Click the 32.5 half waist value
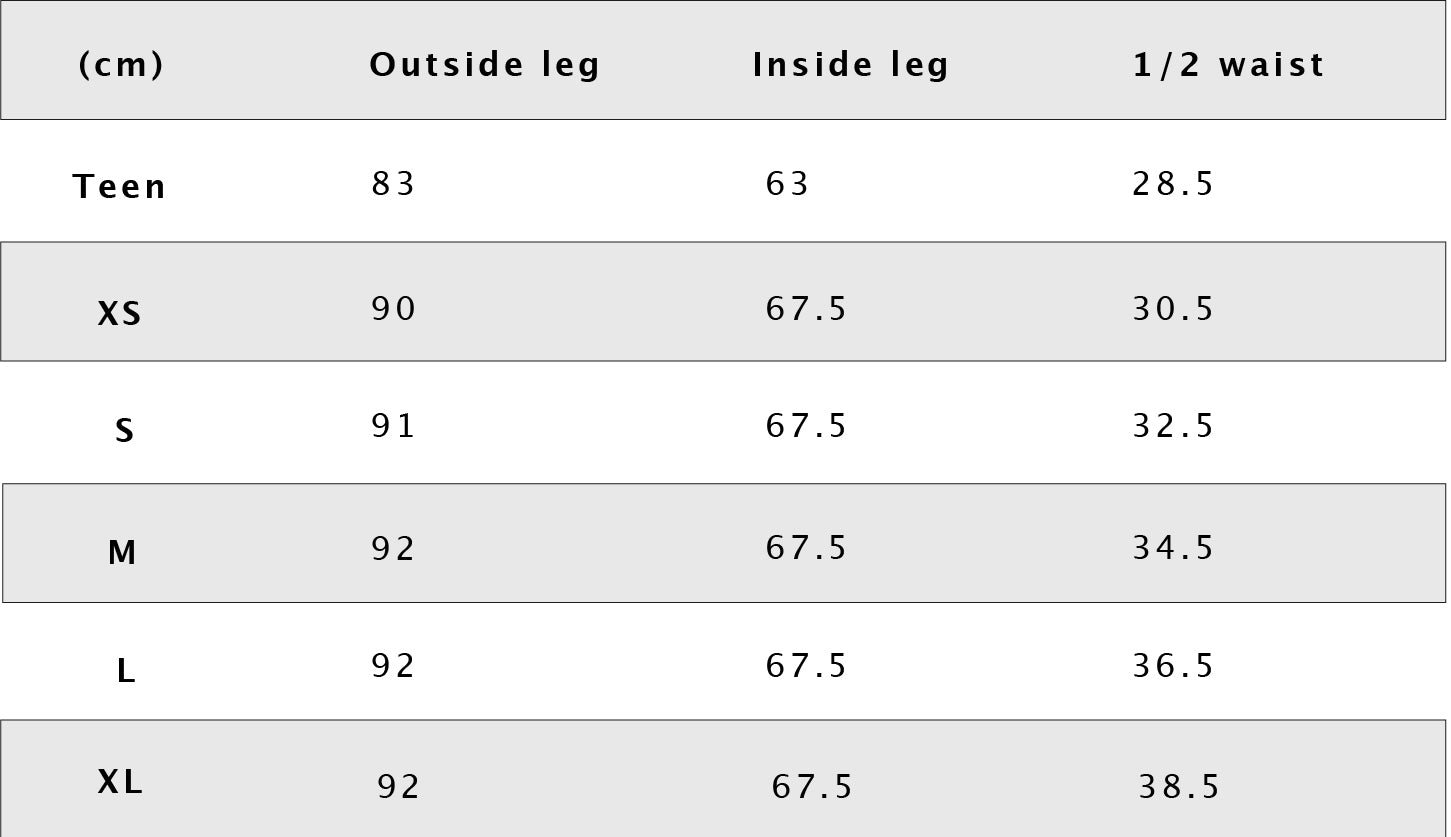Viewport: 1451px width, 837px height. (x=1173, y=426)
